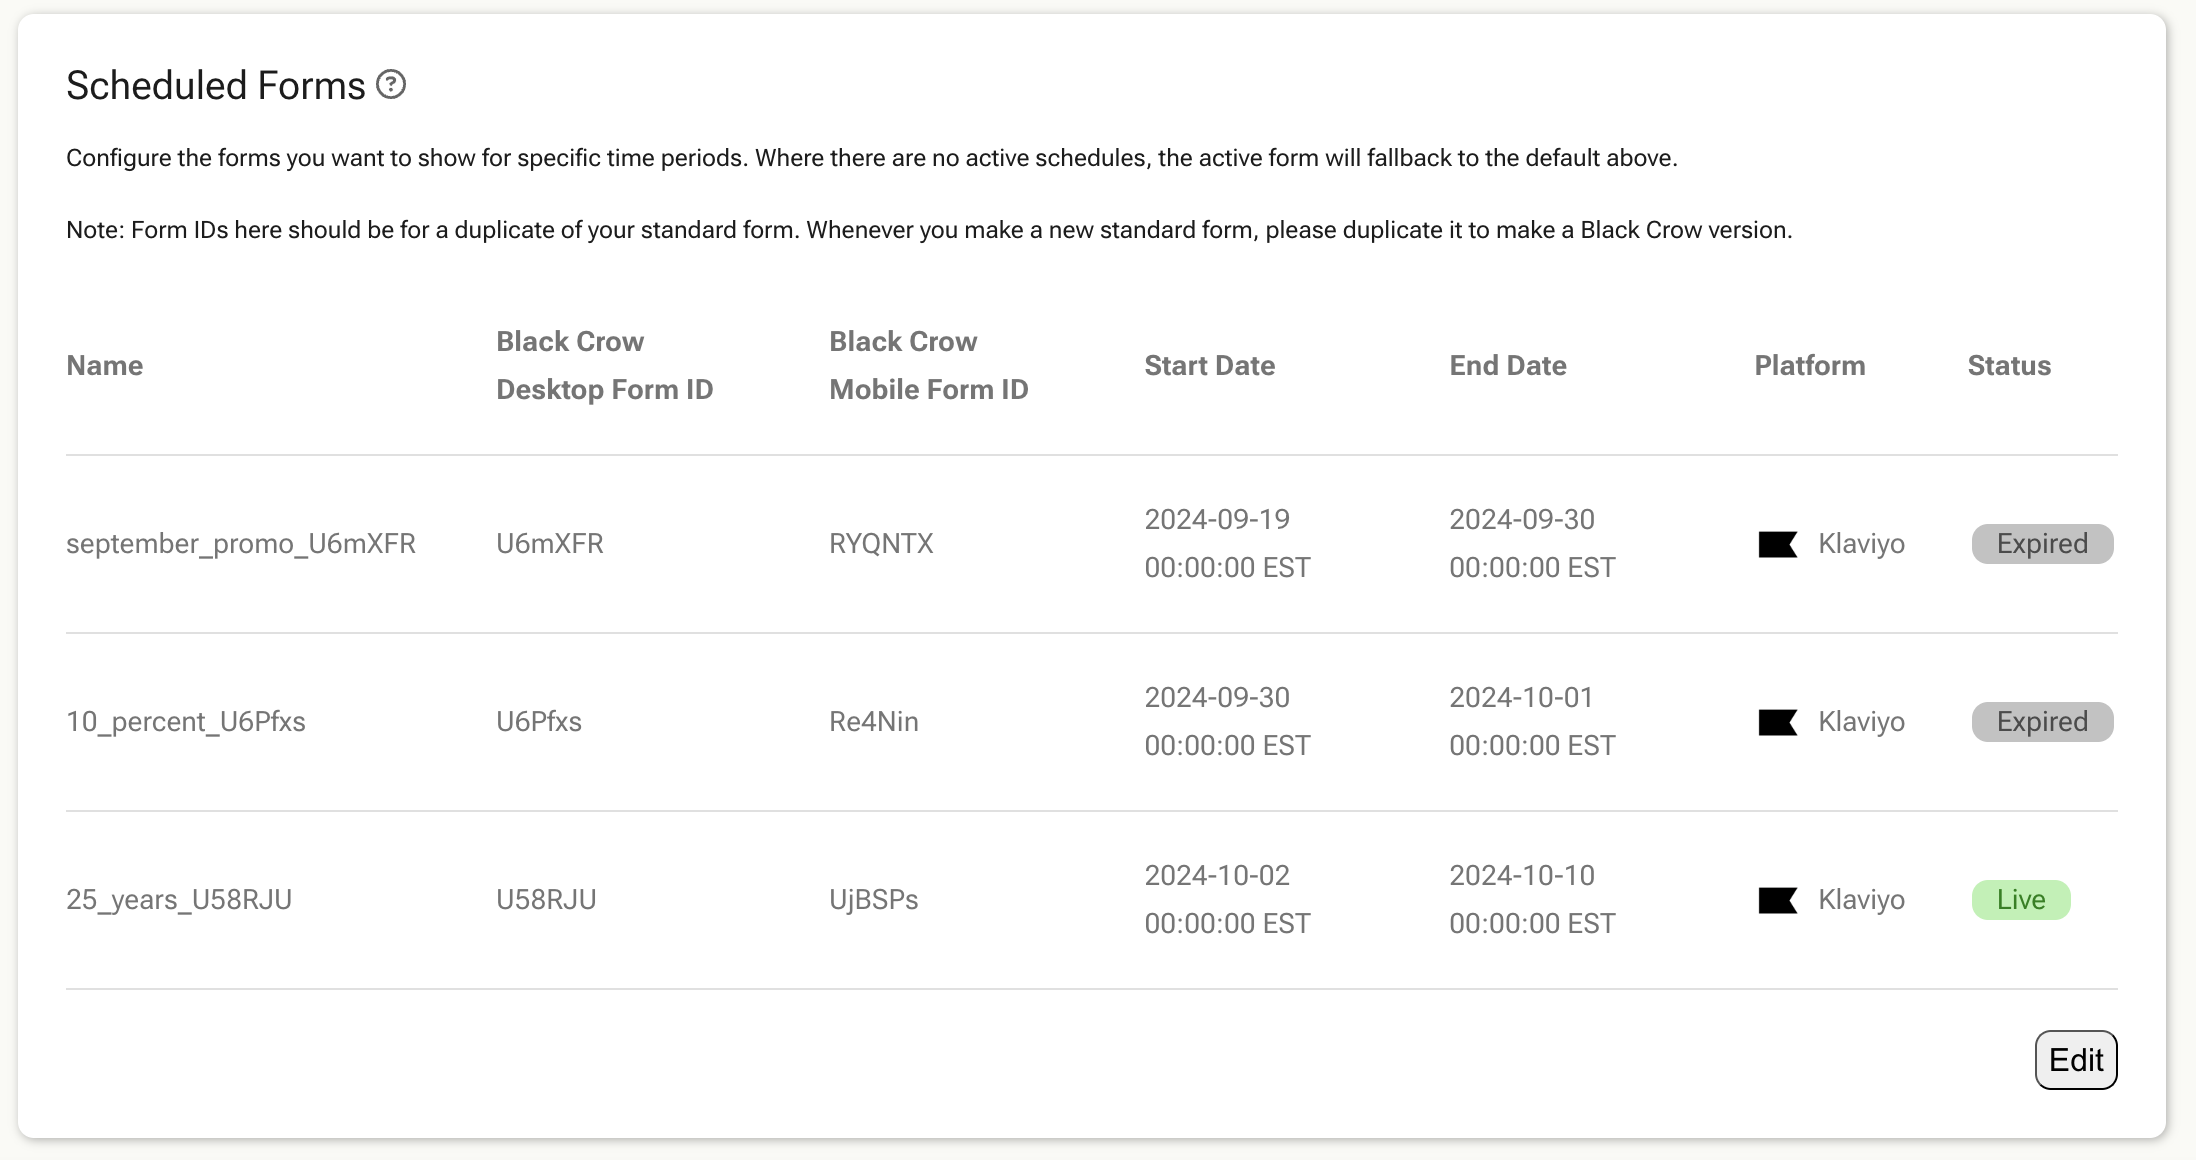Click the End Date column header
2196x1160 pixels.
click(1508, 366)
